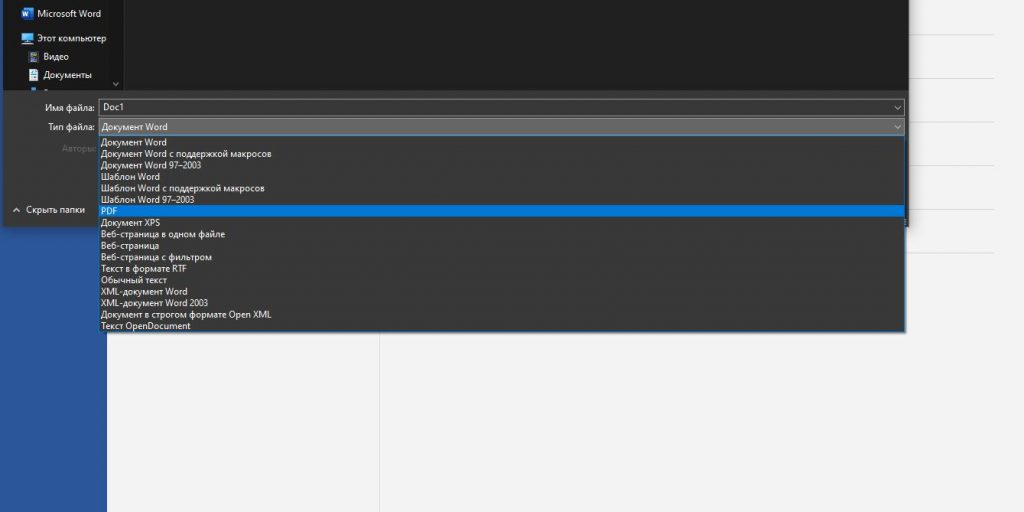This screenshot has height=512, width=1024.
Task: Click Скрыть папки to hide folders
Action: coord(56,210)
